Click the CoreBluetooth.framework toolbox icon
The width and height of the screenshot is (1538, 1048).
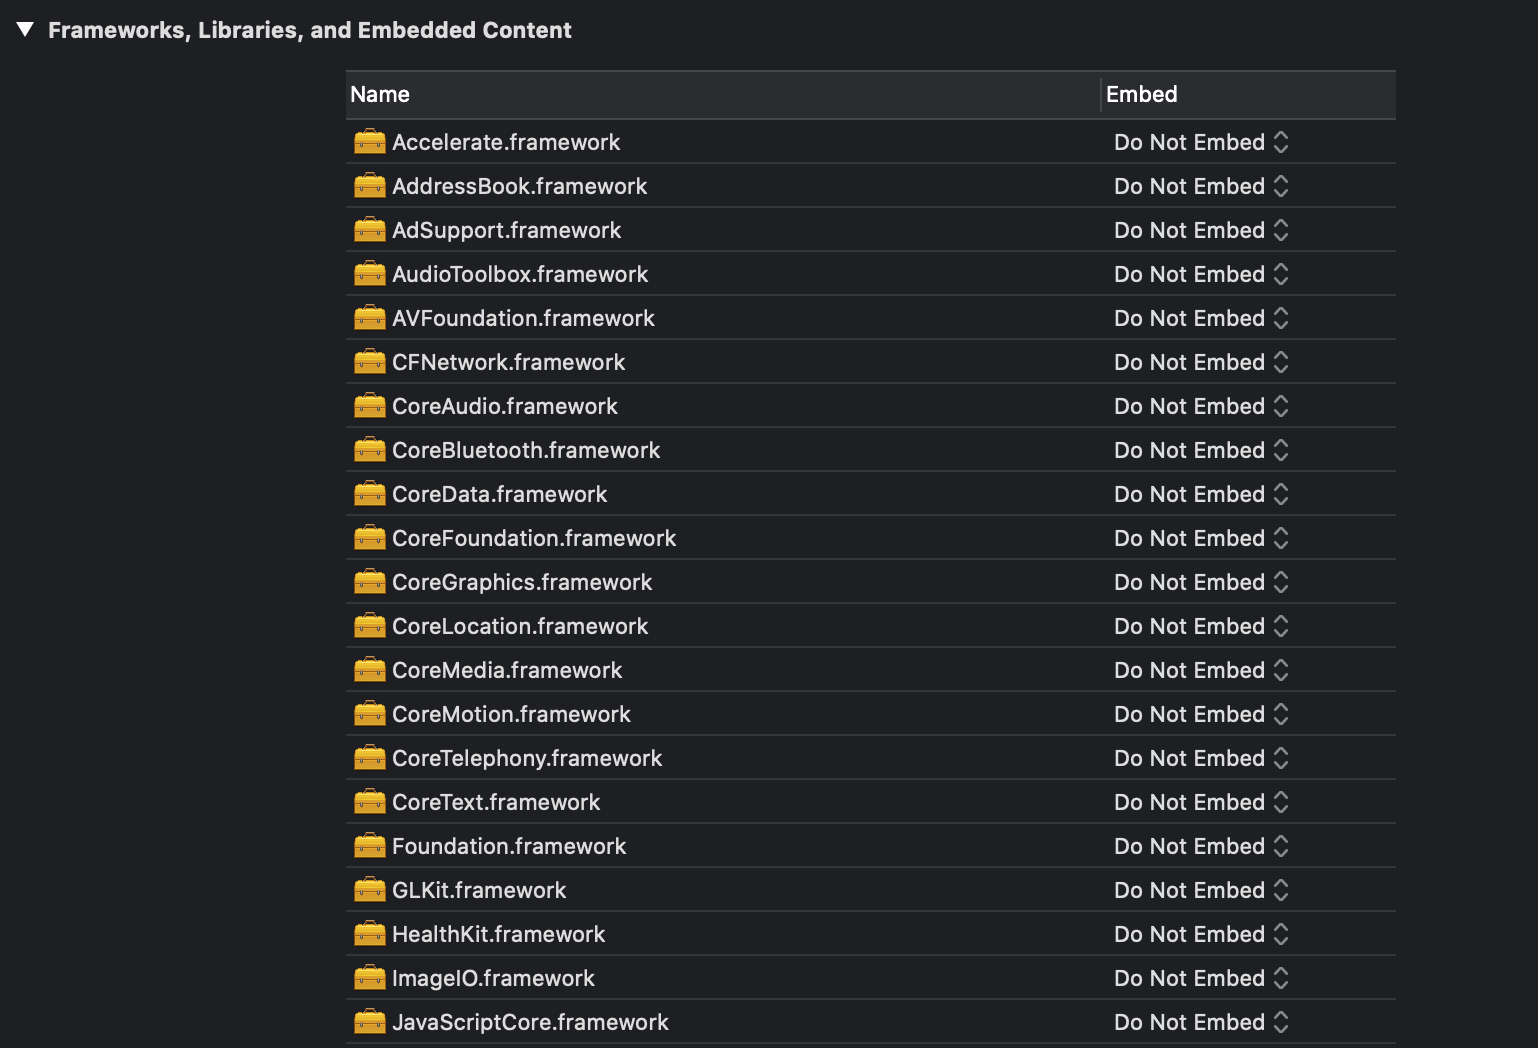tap(369, 450)
